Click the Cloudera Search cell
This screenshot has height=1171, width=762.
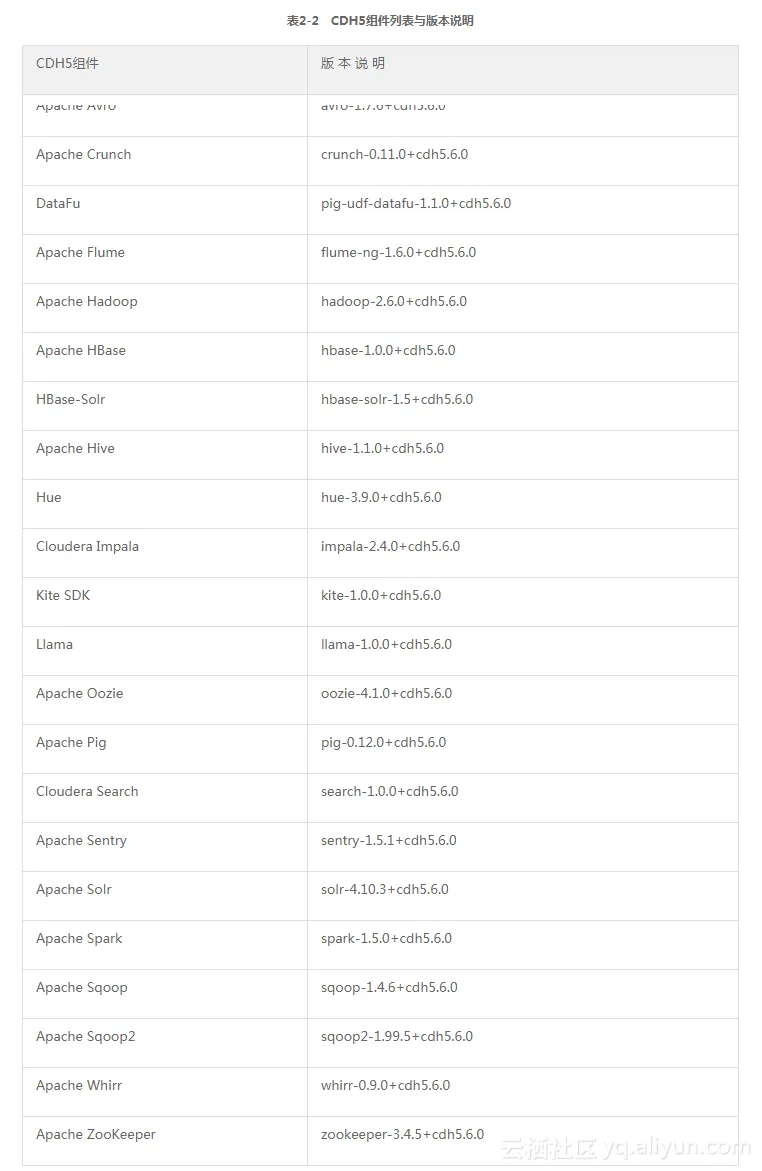[87, 792]
